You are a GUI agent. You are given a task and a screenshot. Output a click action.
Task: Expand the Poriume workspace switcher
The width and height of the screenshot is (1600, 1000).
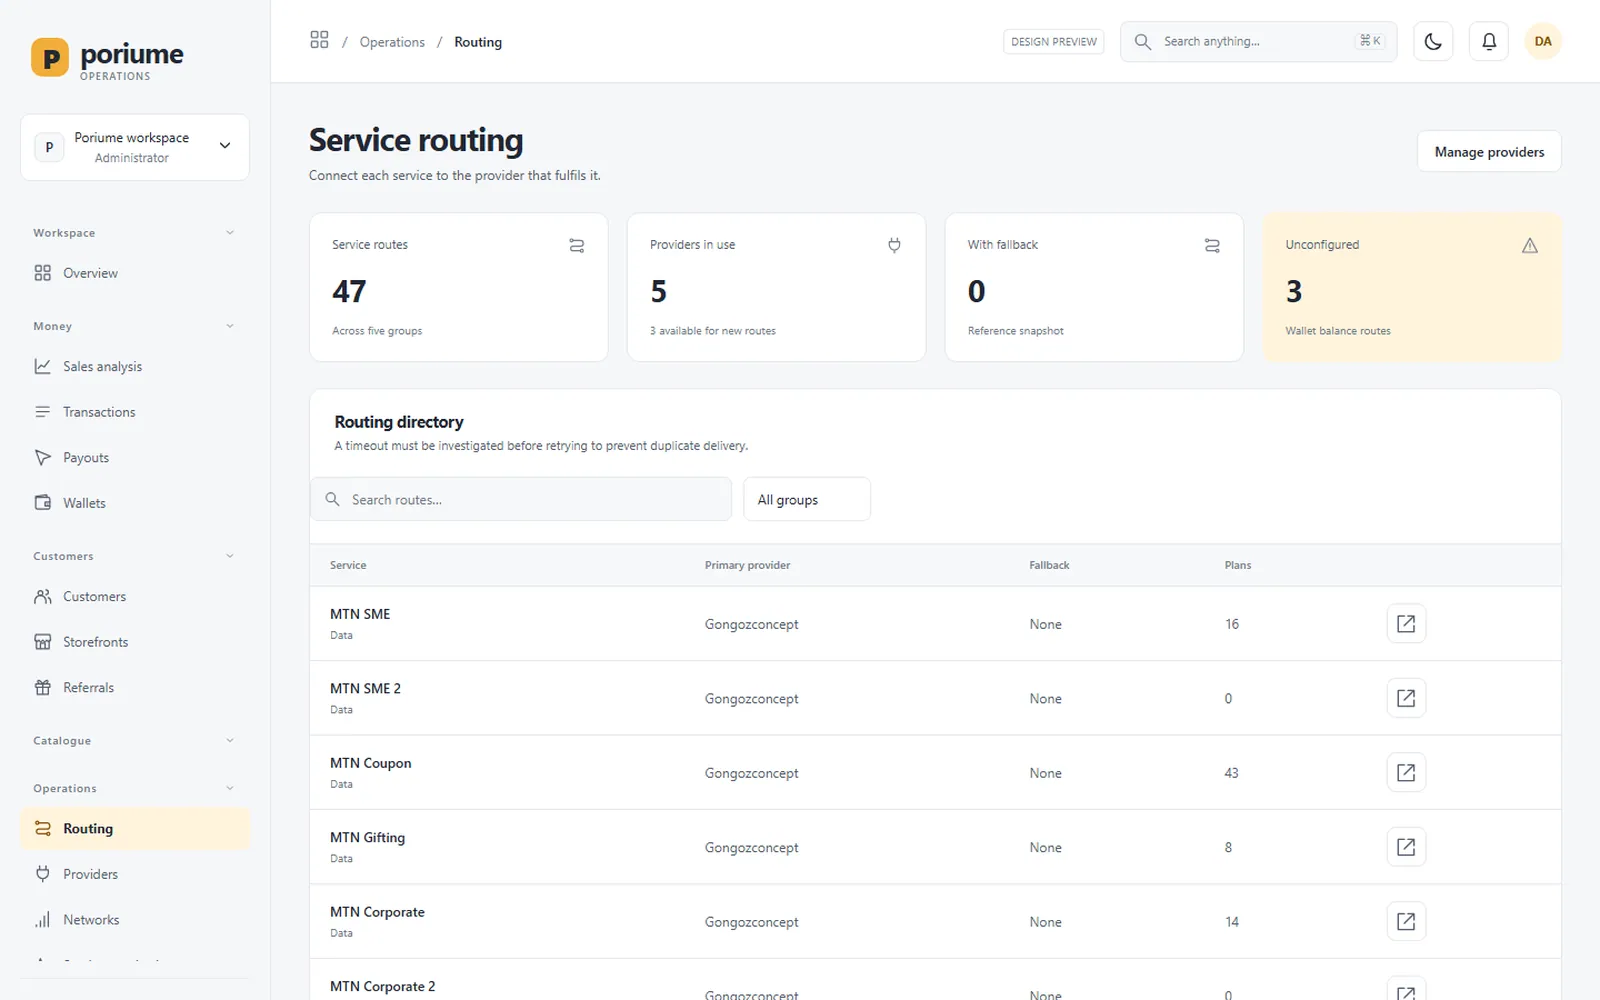(135, 147)
